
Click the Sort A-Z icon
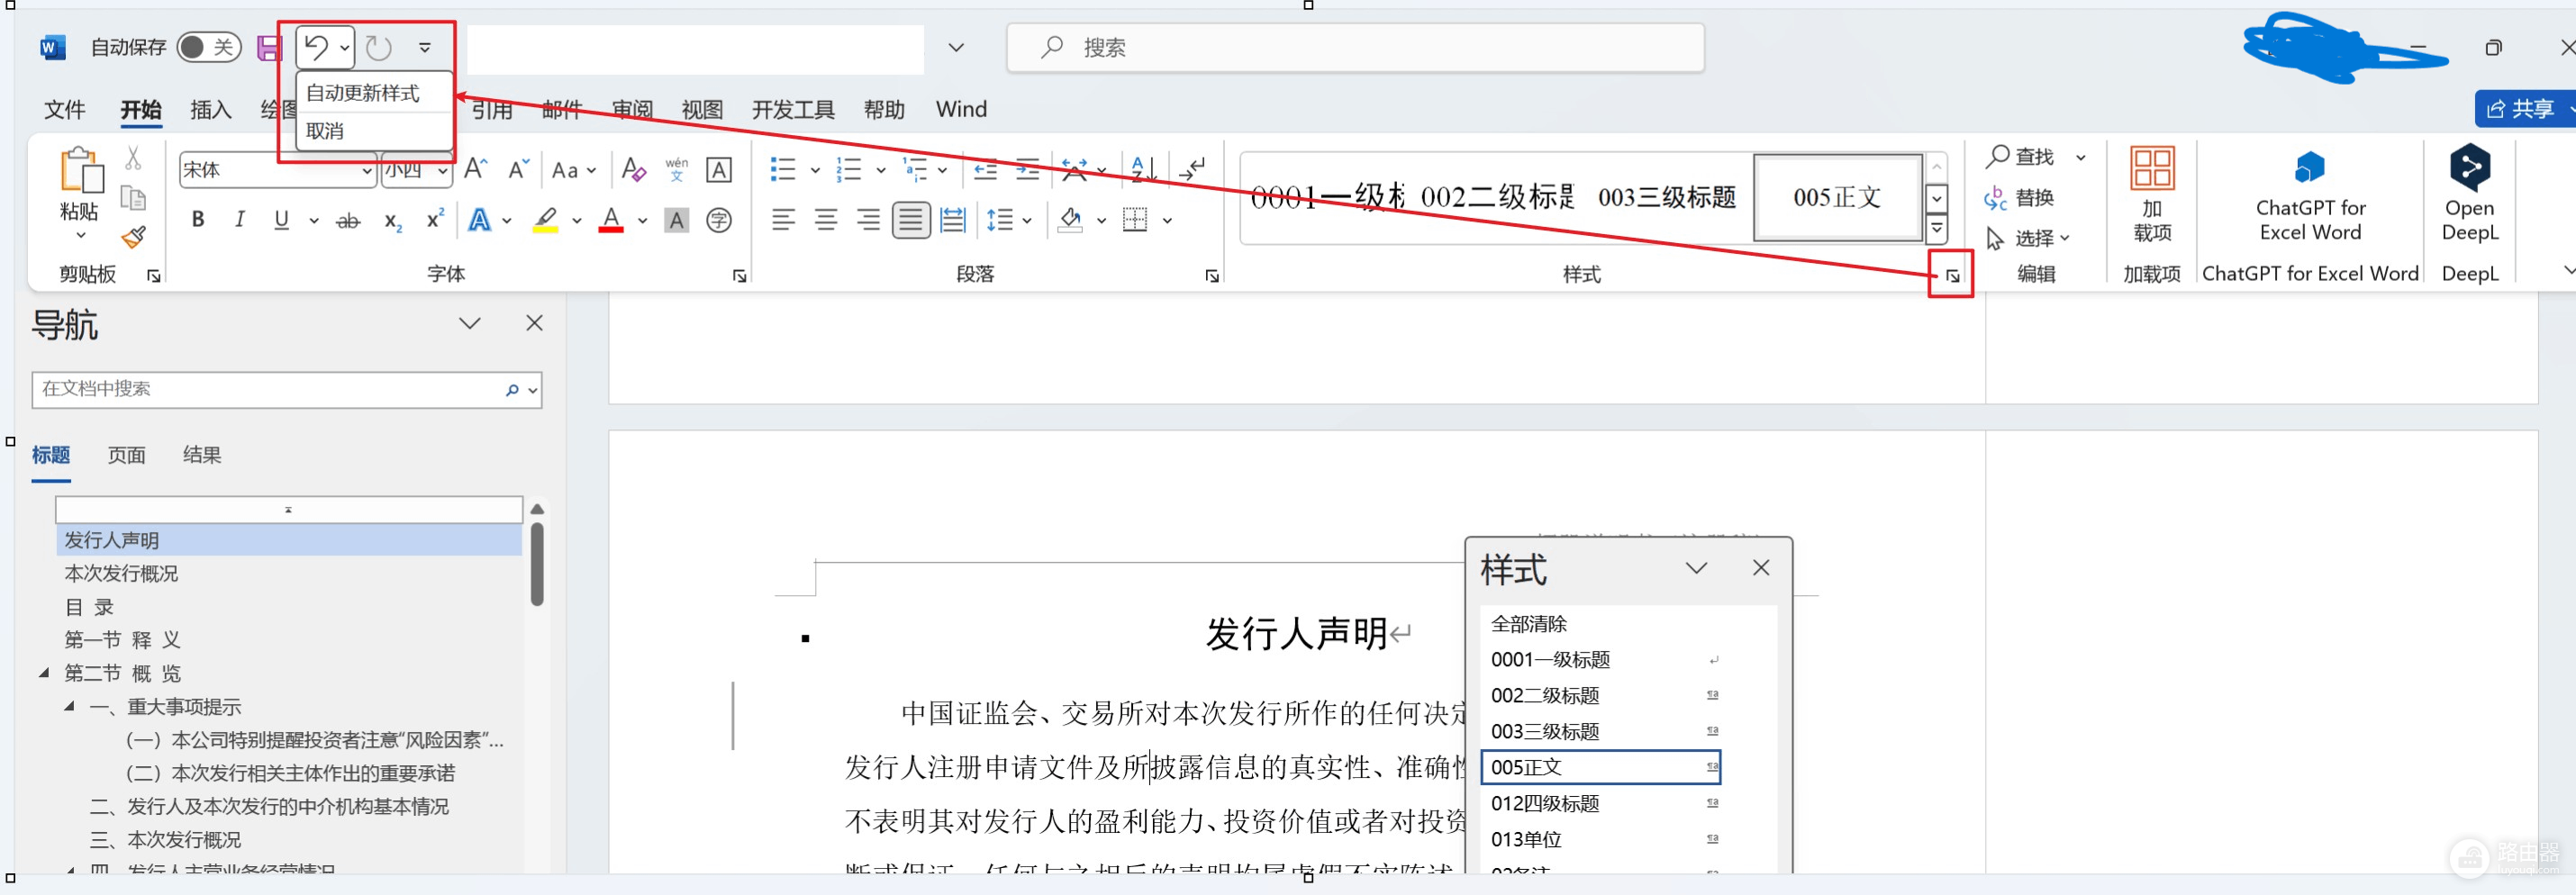(x=1143, y=169)
